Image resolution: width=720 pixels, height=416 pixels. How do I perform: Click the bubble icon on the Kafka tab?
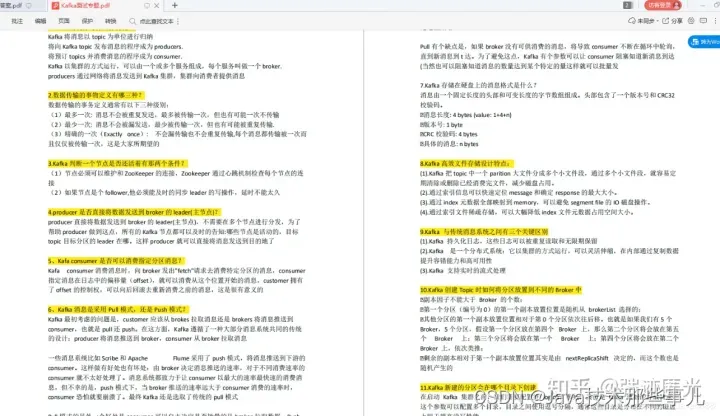point(147,6)
